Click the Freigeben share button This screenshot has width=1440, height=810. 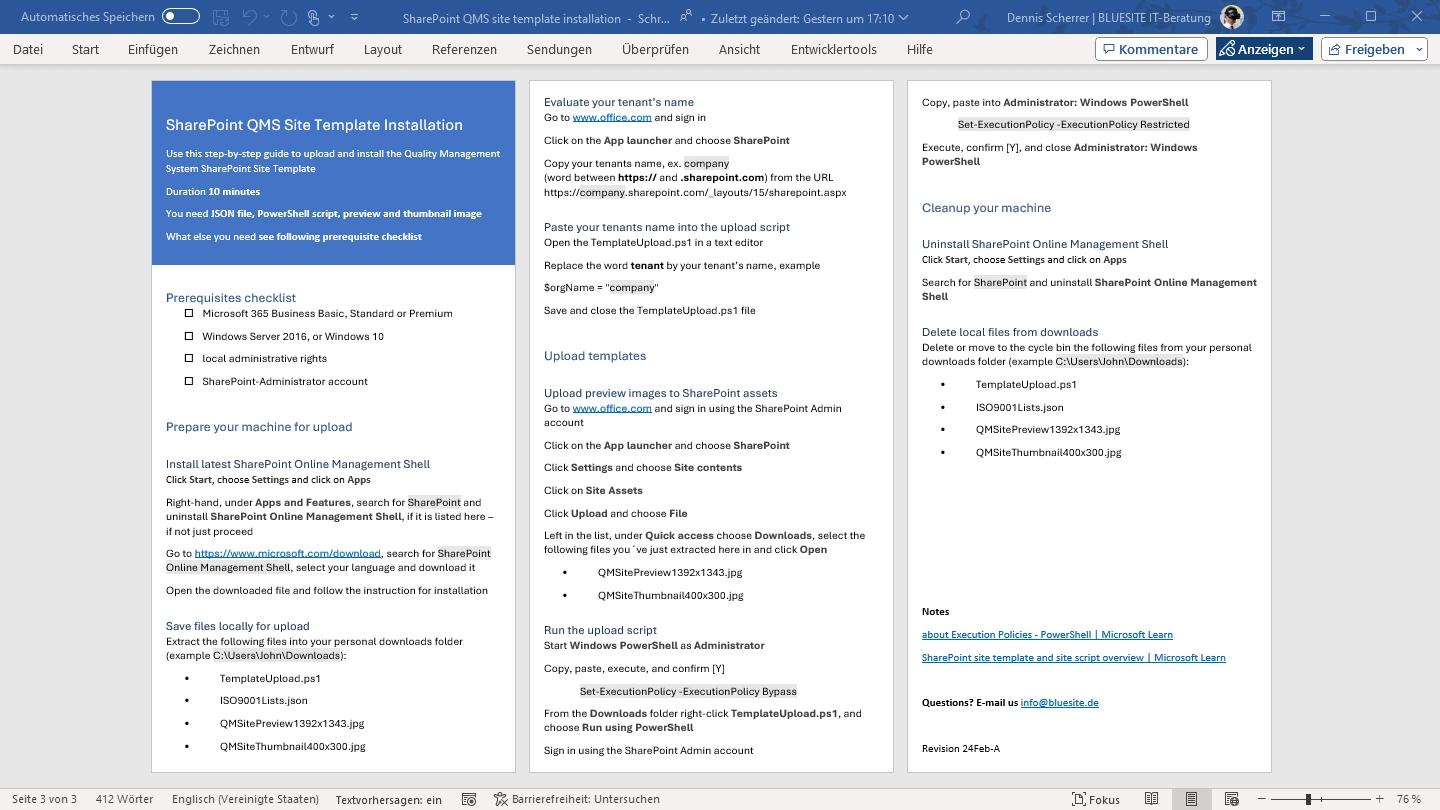point(1375,49)
